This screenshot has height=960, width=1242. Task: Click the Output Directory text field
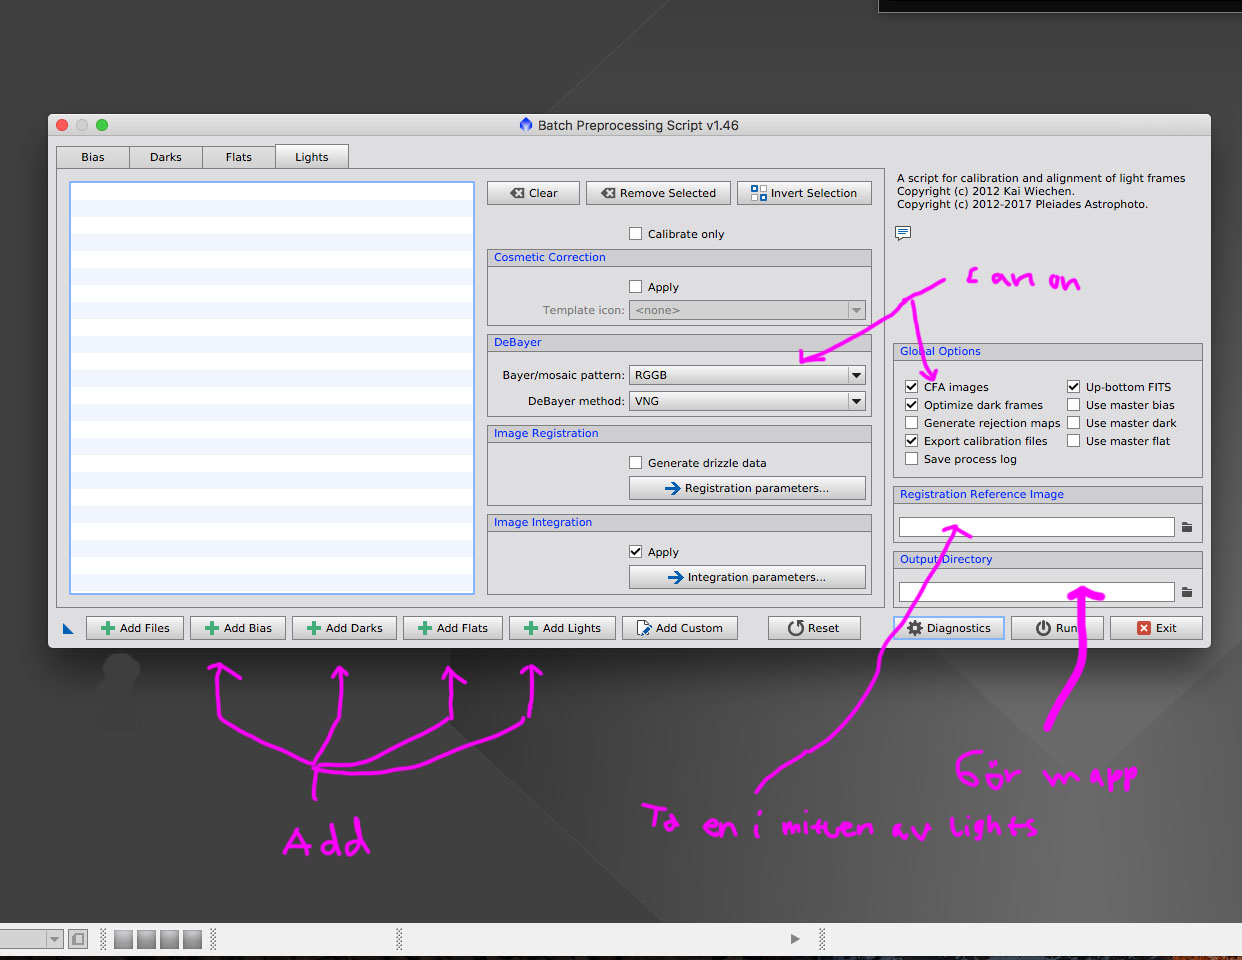[1036, 592]
